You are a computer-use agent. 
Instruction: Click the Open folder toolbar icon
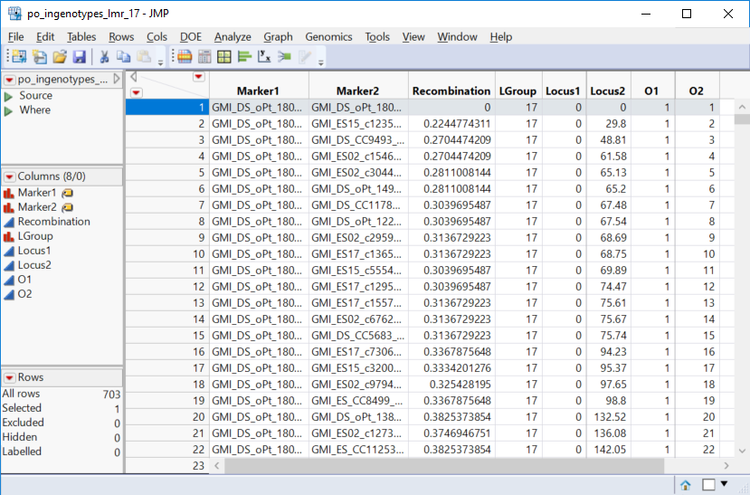tap(60, 57)
